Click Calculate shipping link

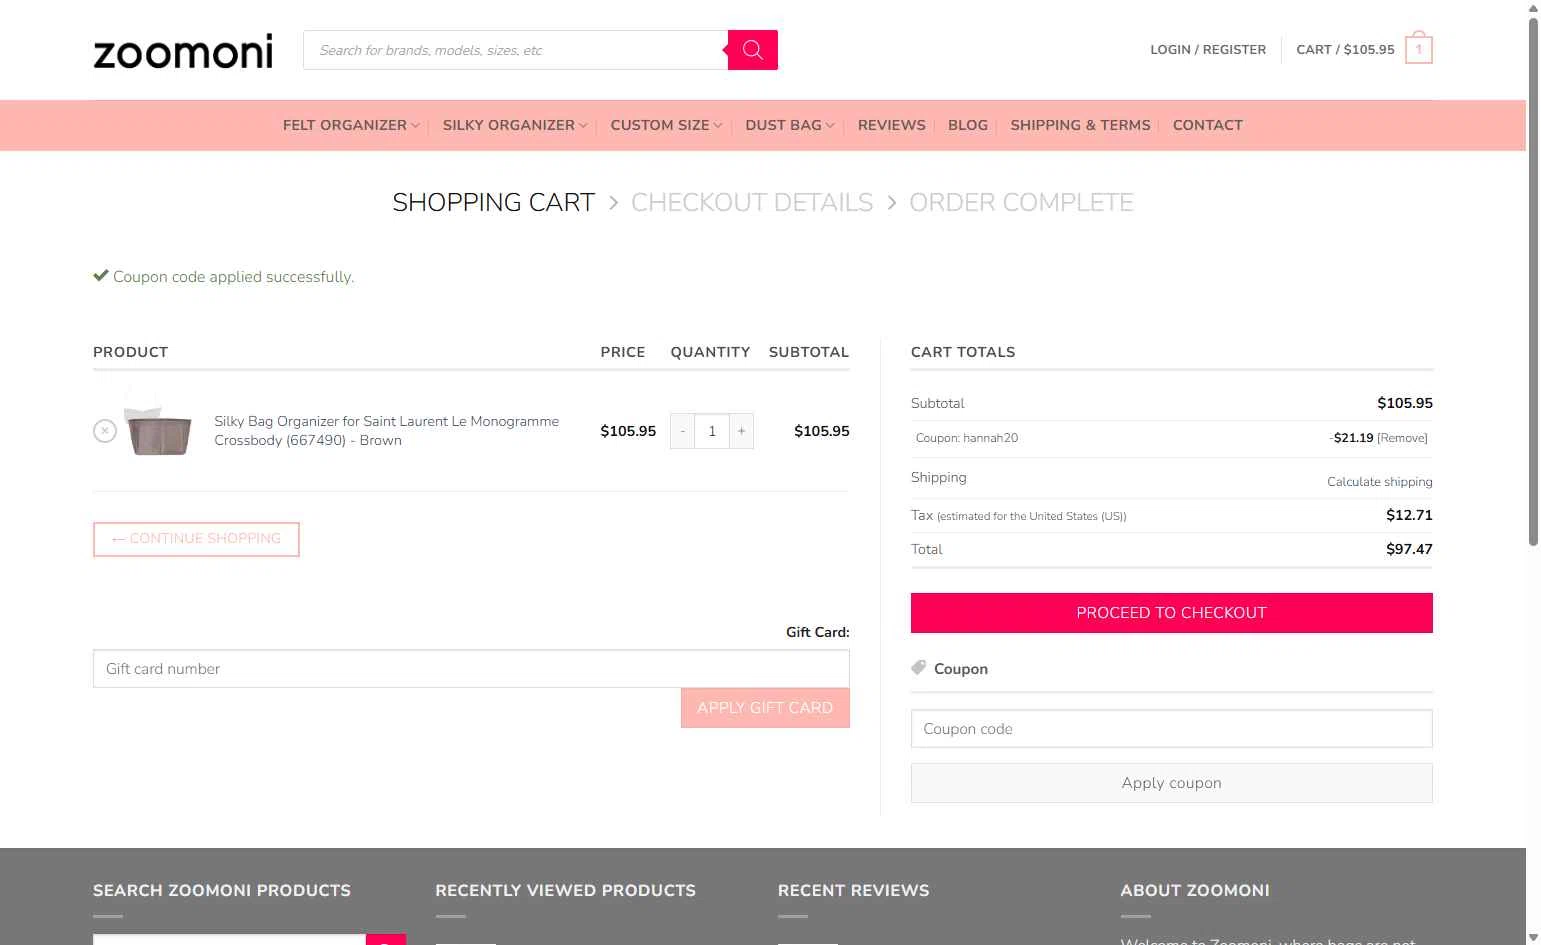[x=1379, y=482]
